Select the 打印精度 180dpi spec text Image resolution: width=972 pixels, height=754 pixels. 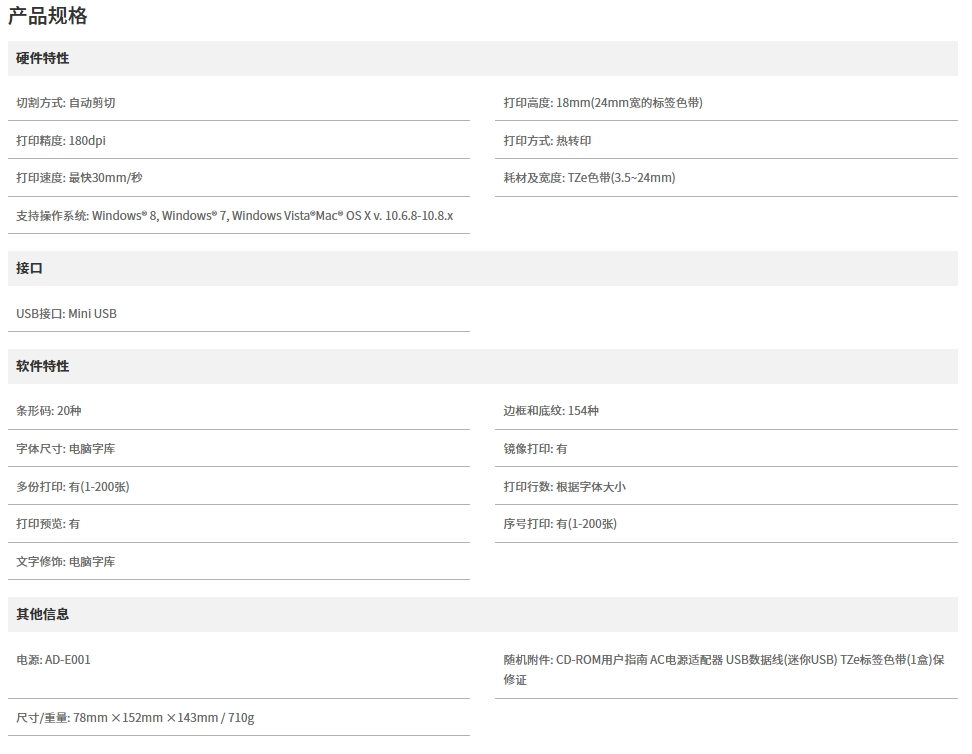(x=61, y=141)
